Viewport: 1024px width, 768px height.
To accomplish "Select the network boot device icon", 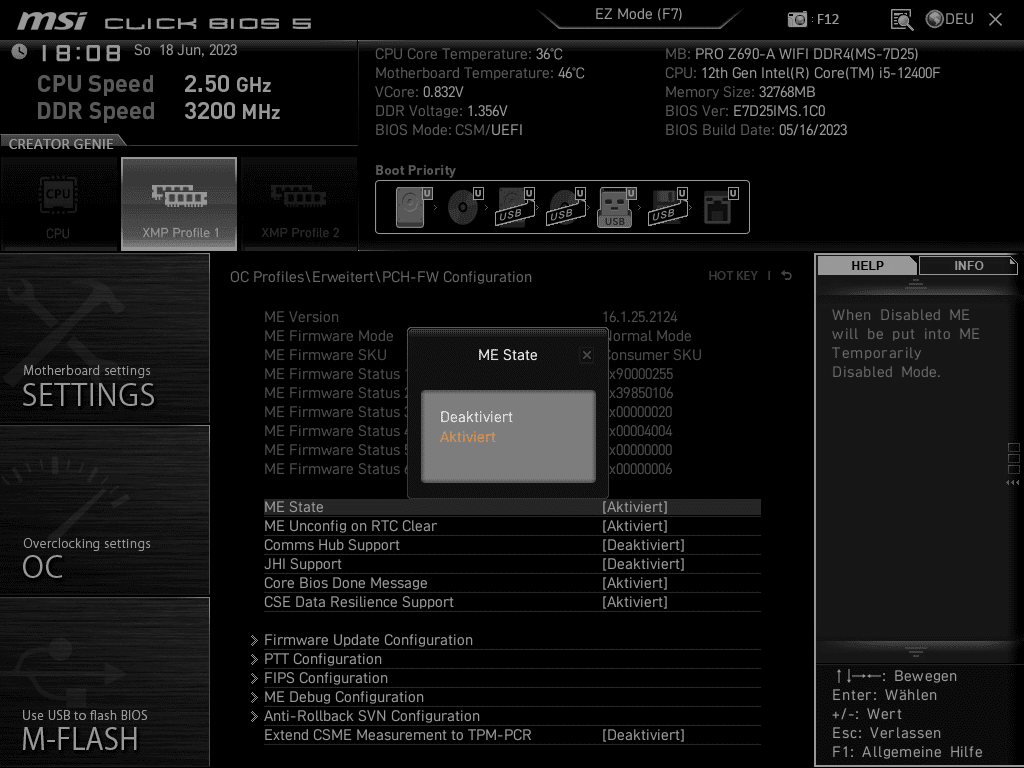I will coord(720,207).
